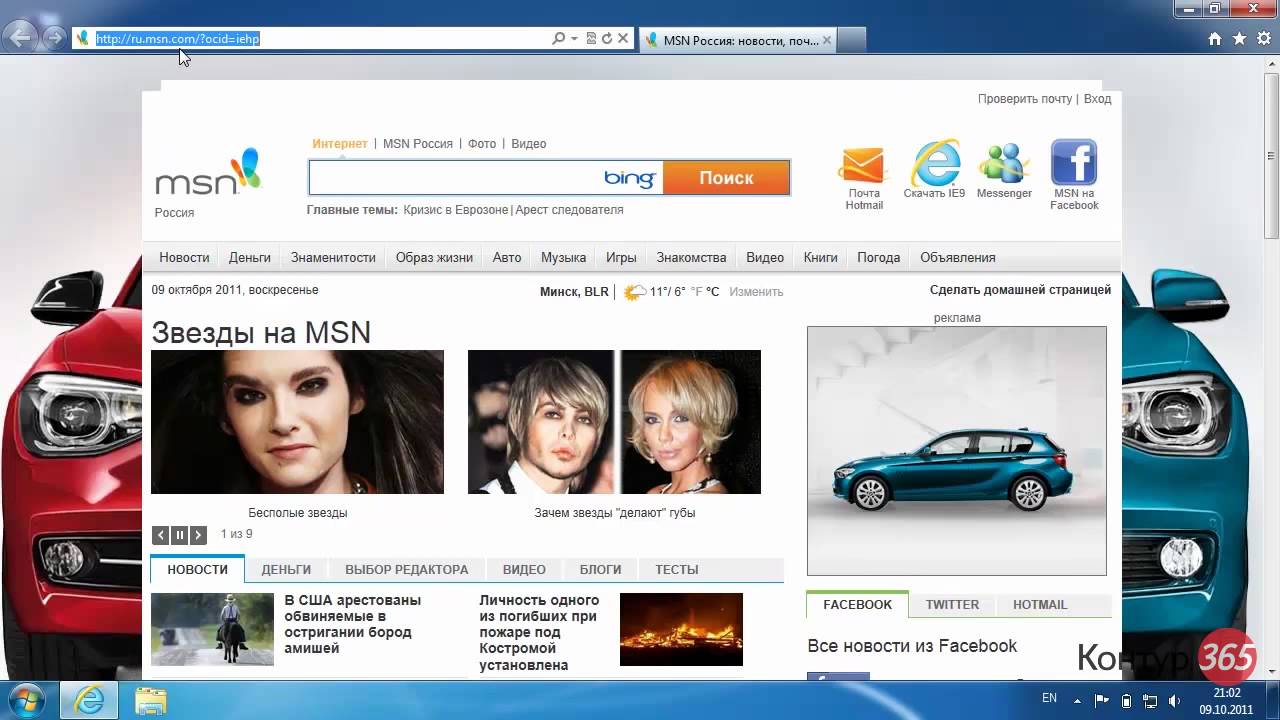
Task: Select the Фото search scope
Action: [x=482, y=144]
